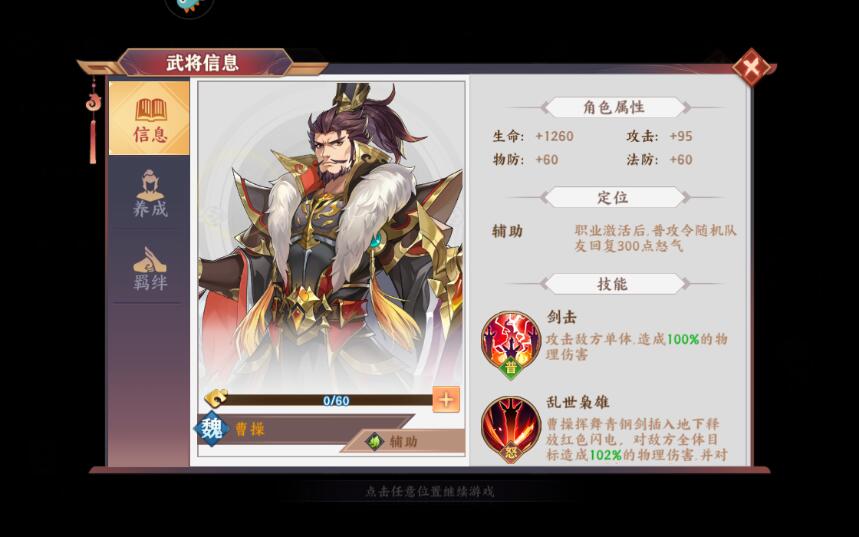Tap the green leaf 辅助 role icon
This screenshot has width=859, height=537.
[375, 441]
